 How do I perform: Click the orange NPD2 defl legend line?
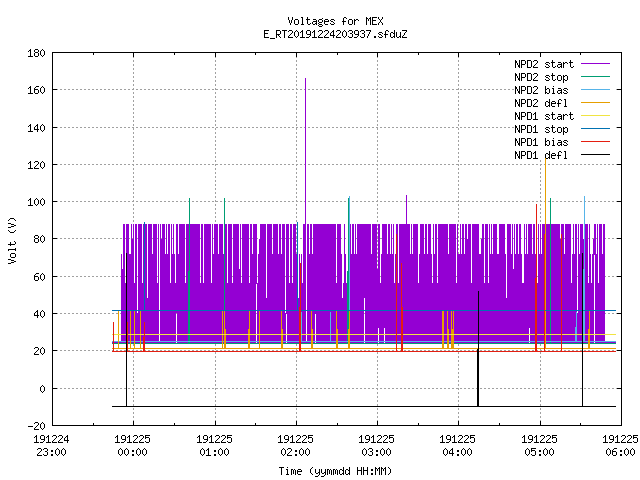pyautogui.click(x=595, y=102)
